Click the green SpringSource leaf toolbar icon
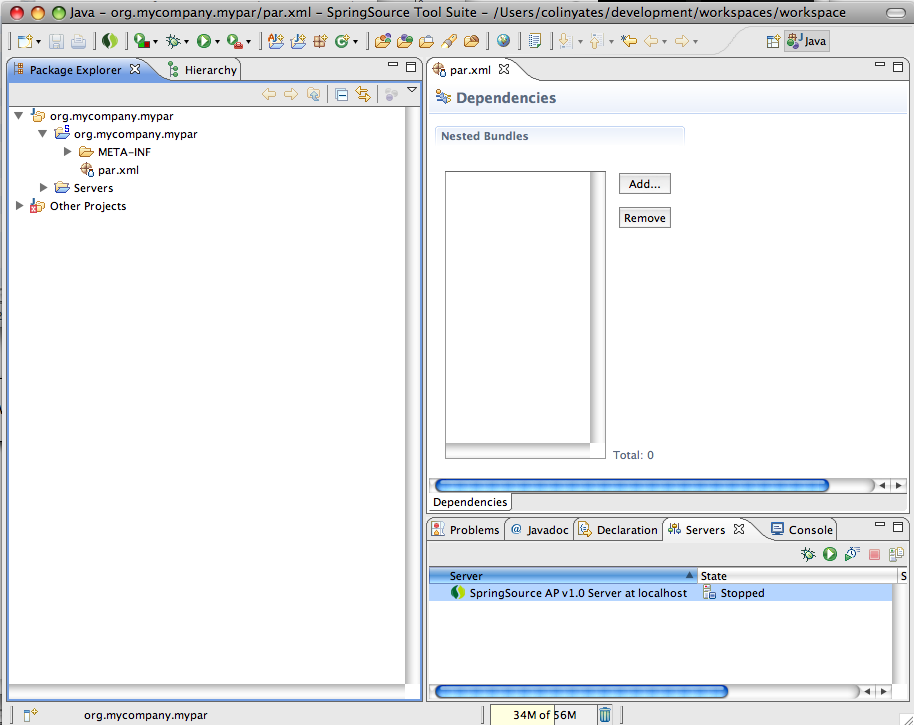This screenshot has width=914, height=725. click(x=110, y=41)
